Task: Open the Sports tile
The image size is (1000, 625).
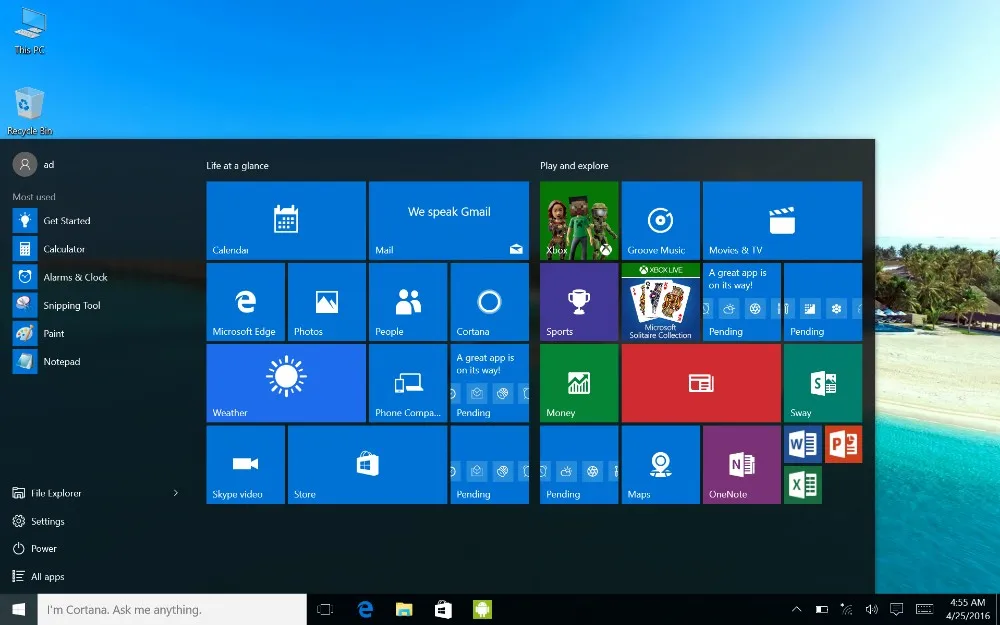Action: pyautogui.click(x=579, y=302)
